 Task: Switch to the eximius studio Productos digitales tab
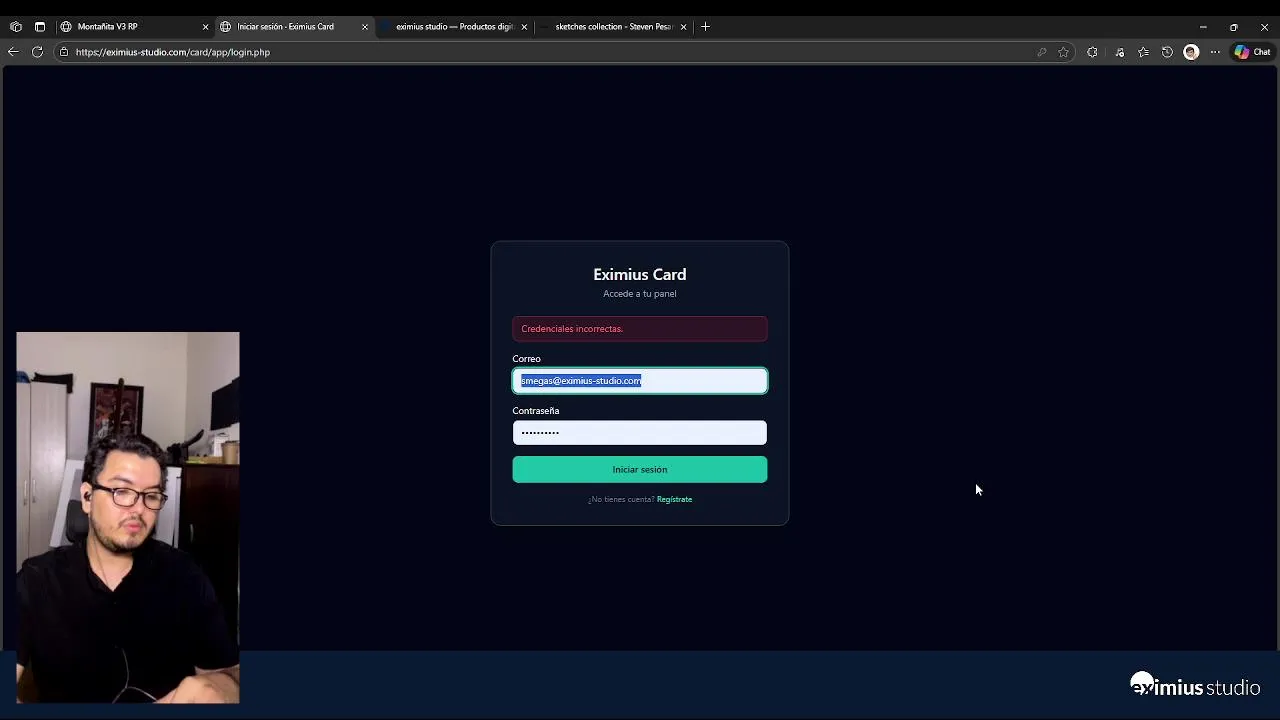(454, 27)
